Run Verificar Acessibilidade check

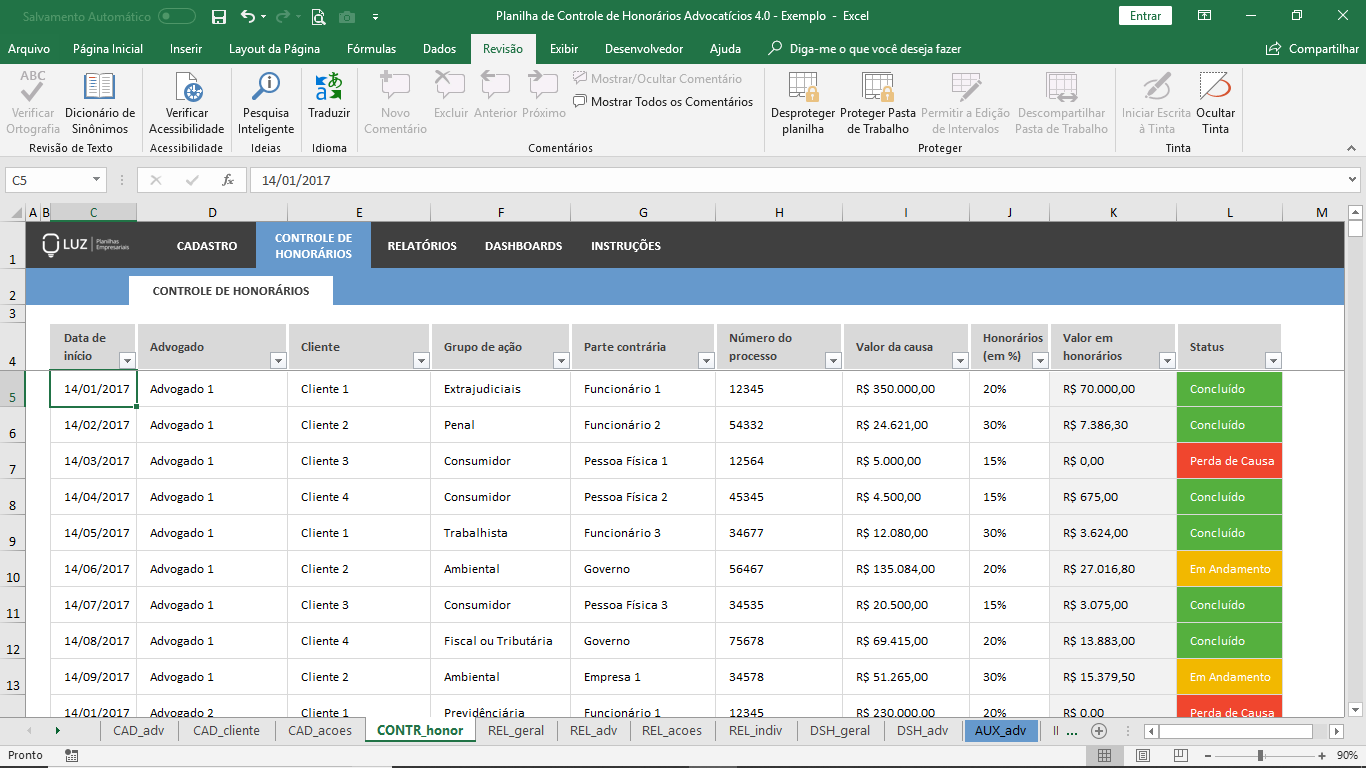(187, 103)
